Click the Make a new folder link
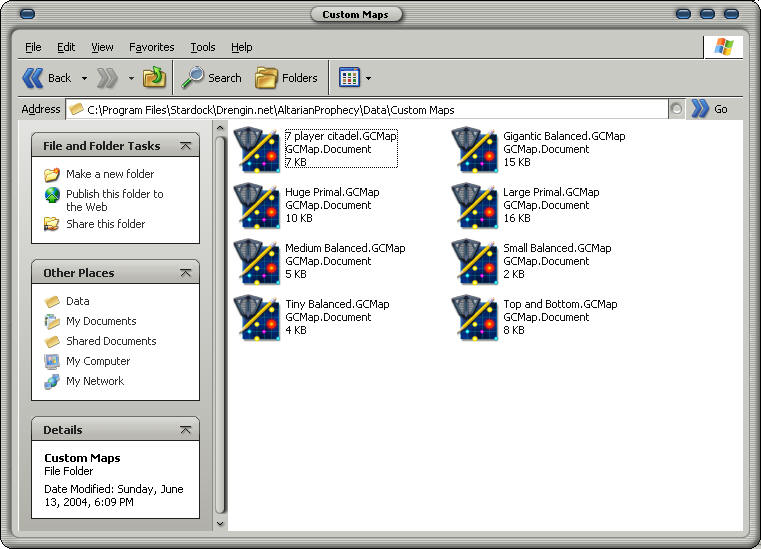The image size is (761, 549). 110,174
